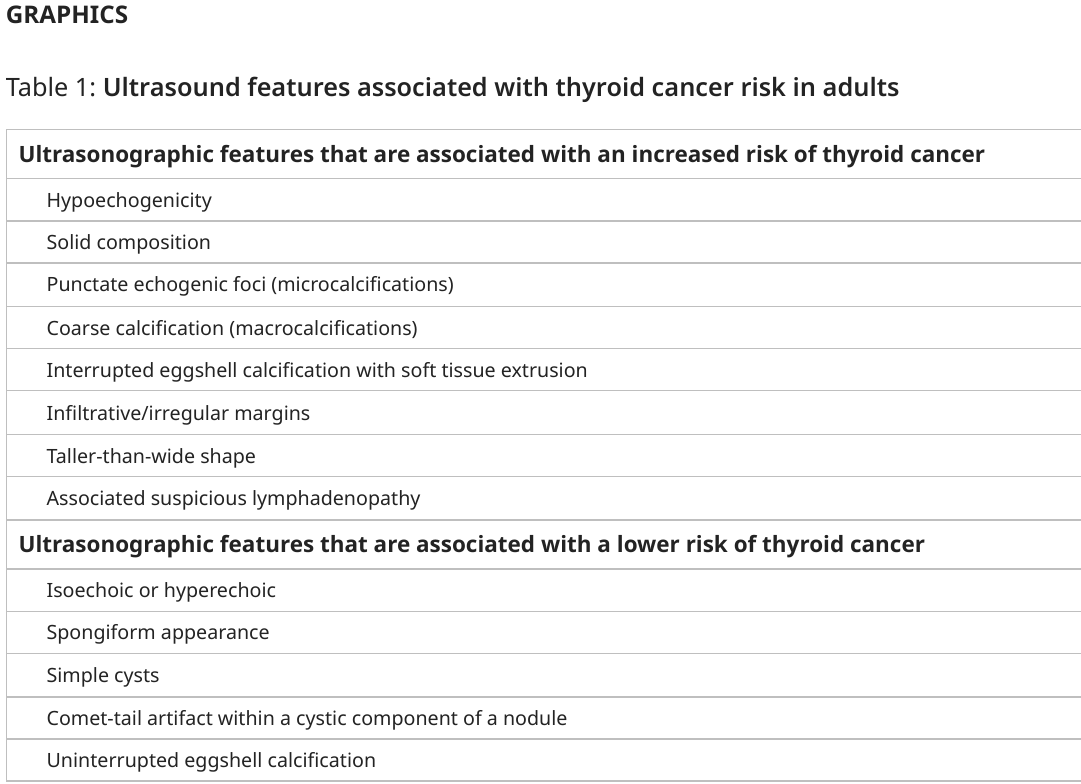Select Interrupted eggshell calcification row
Viewport: 1081px width, 784px height.
(544, 370)
